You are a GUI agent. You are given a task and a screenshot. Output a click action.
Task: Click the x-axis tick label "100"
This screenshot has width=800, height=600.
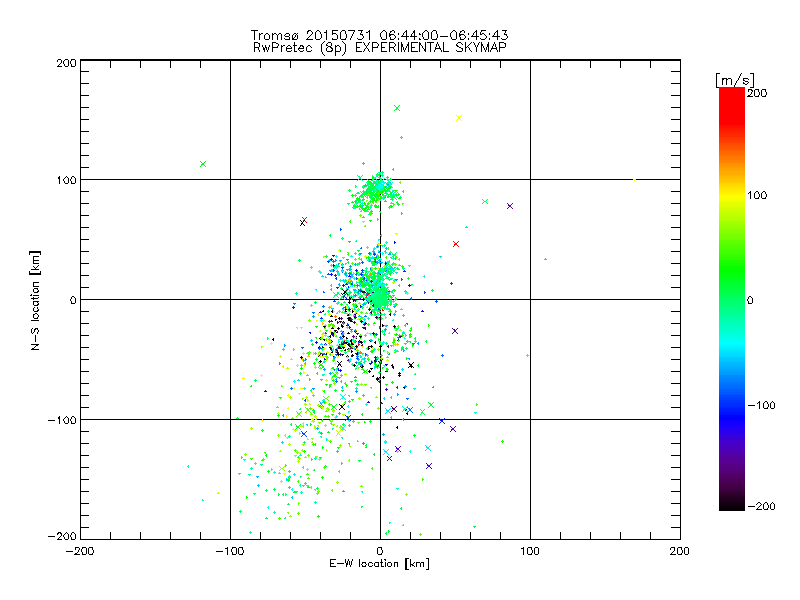pyautogui.click(x=530, y=551)
